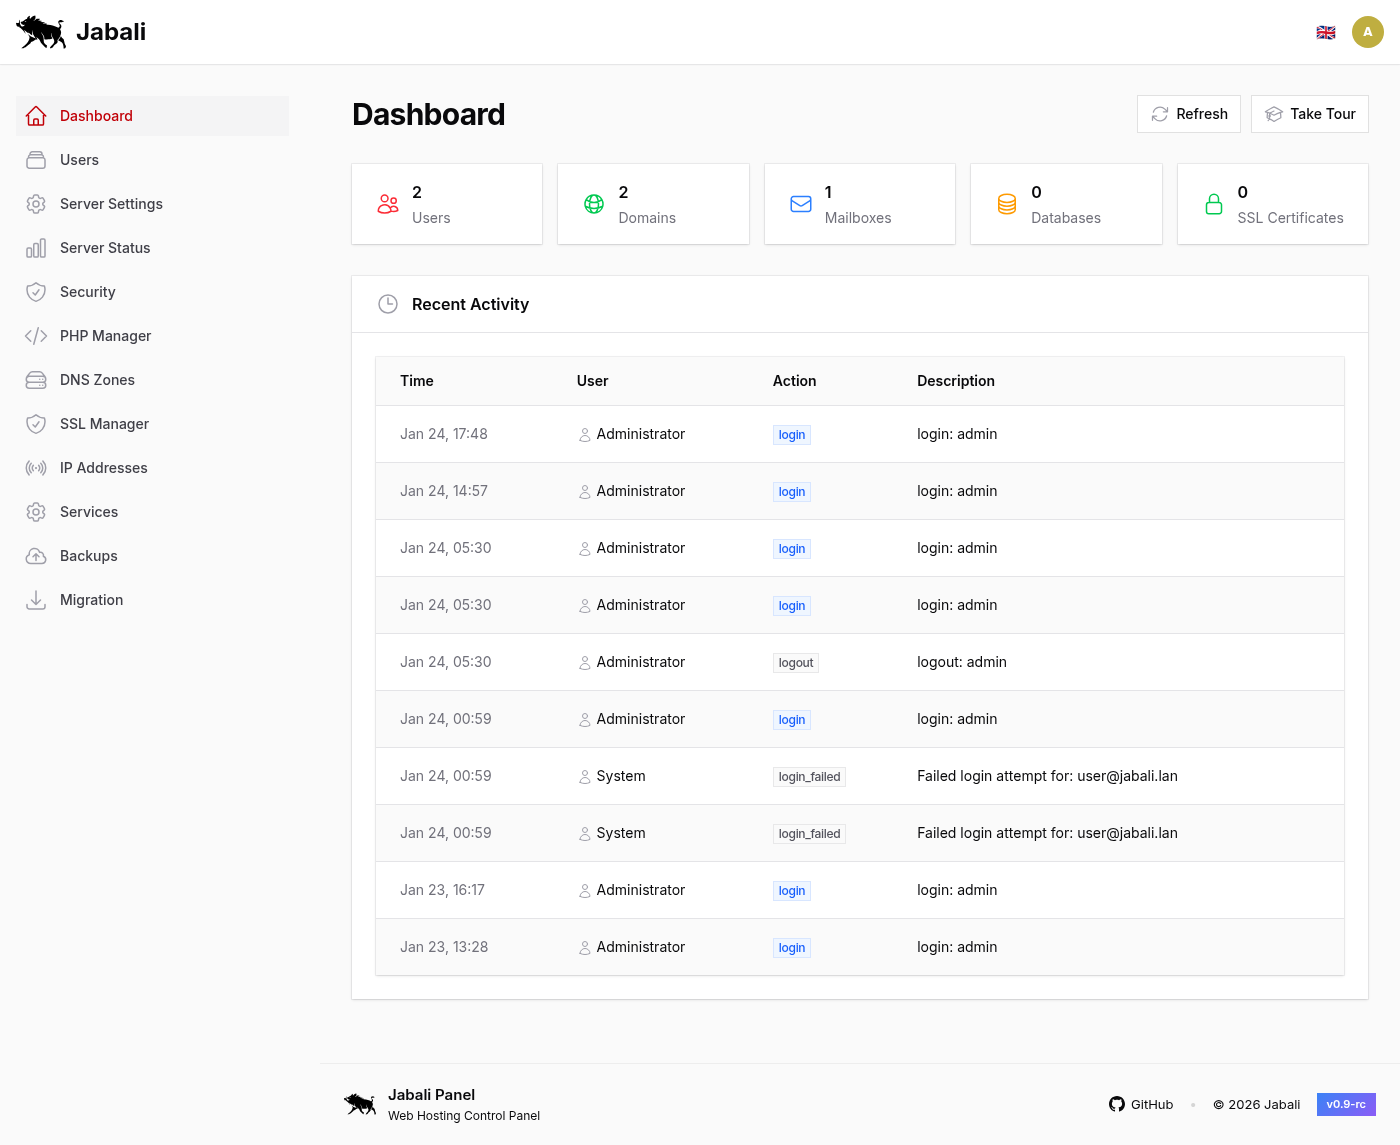Image resolution: width=1400 pixels, height=1145 pixels.
Task: Click the Refresh button
Action: (x=1189, y=114)
